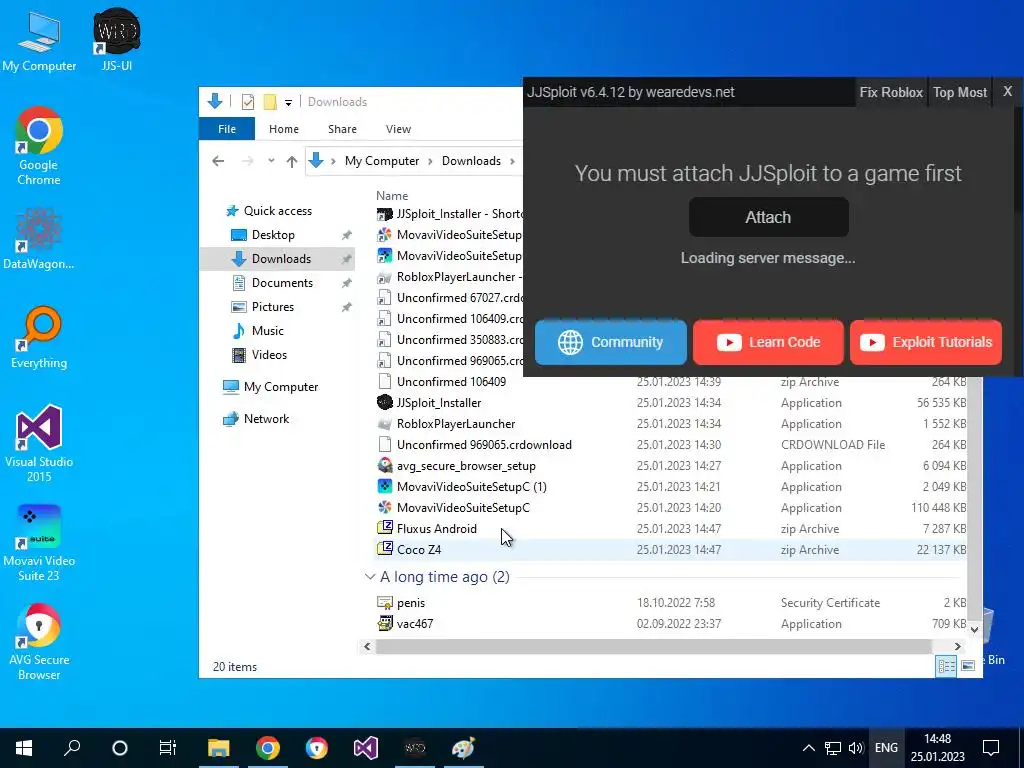Viewport: 1024px width, 768px height.
Task: Click the vertical scrollbar down arrow
Action: click(974, 630)
